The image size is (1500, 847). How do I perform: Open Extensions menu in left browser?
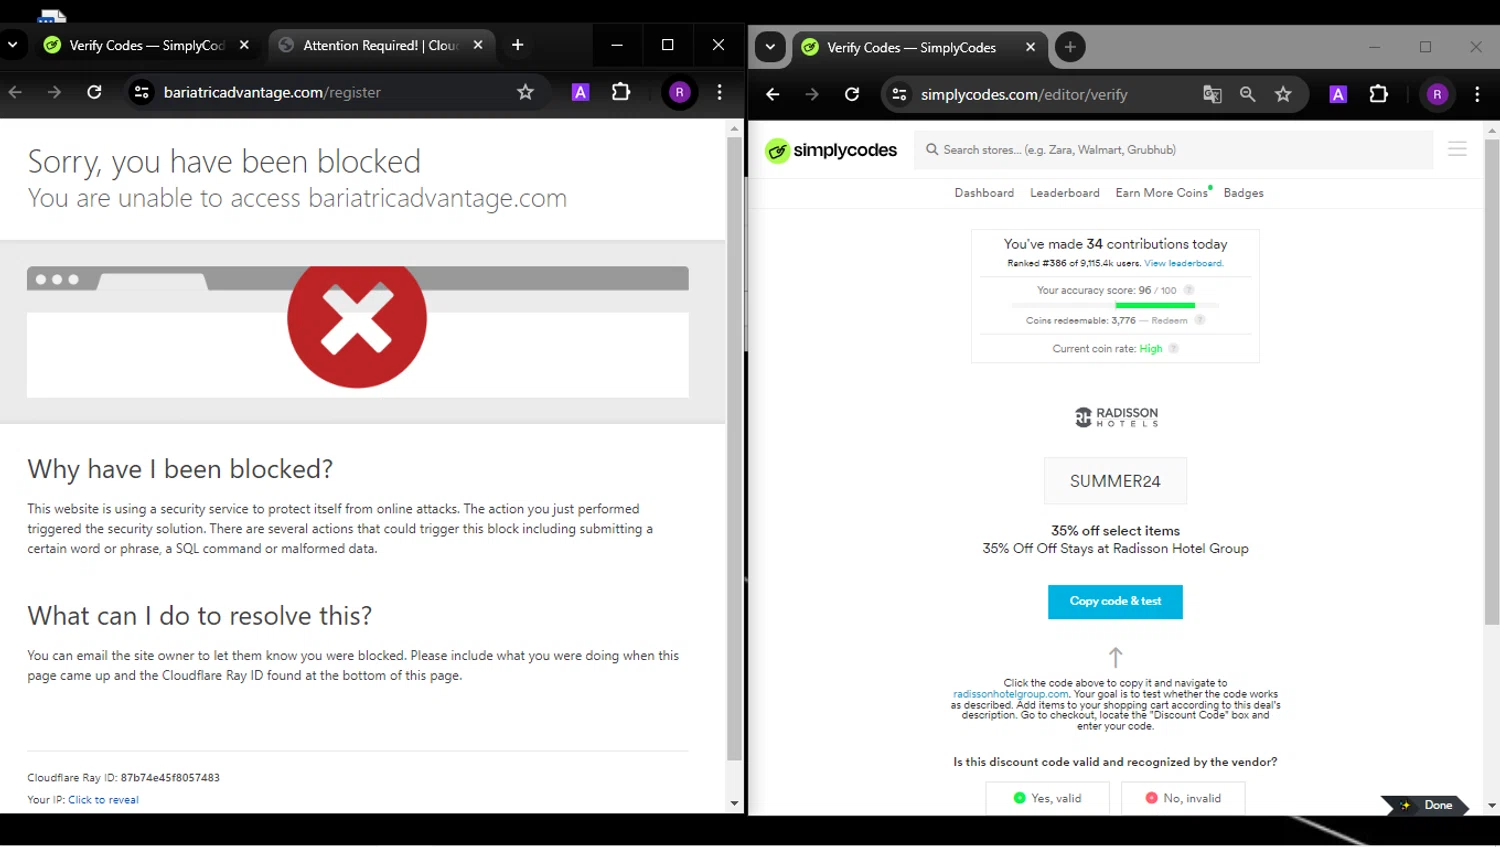click(x=621, y=92)
